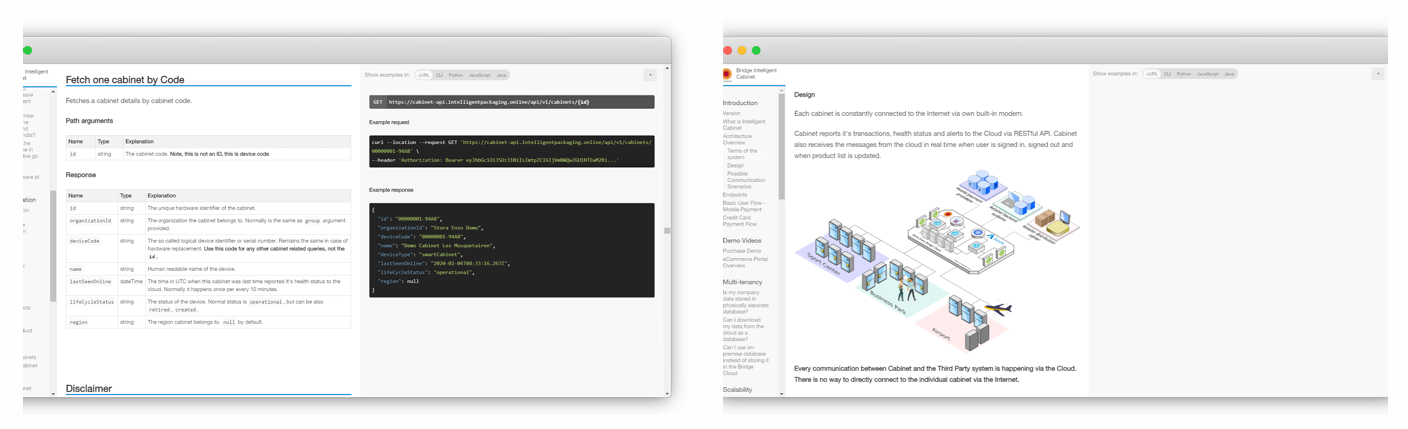1408x429 pixels.
Task: Open the dropdown arrow in left window's top corner
Action: click(649, 75)
